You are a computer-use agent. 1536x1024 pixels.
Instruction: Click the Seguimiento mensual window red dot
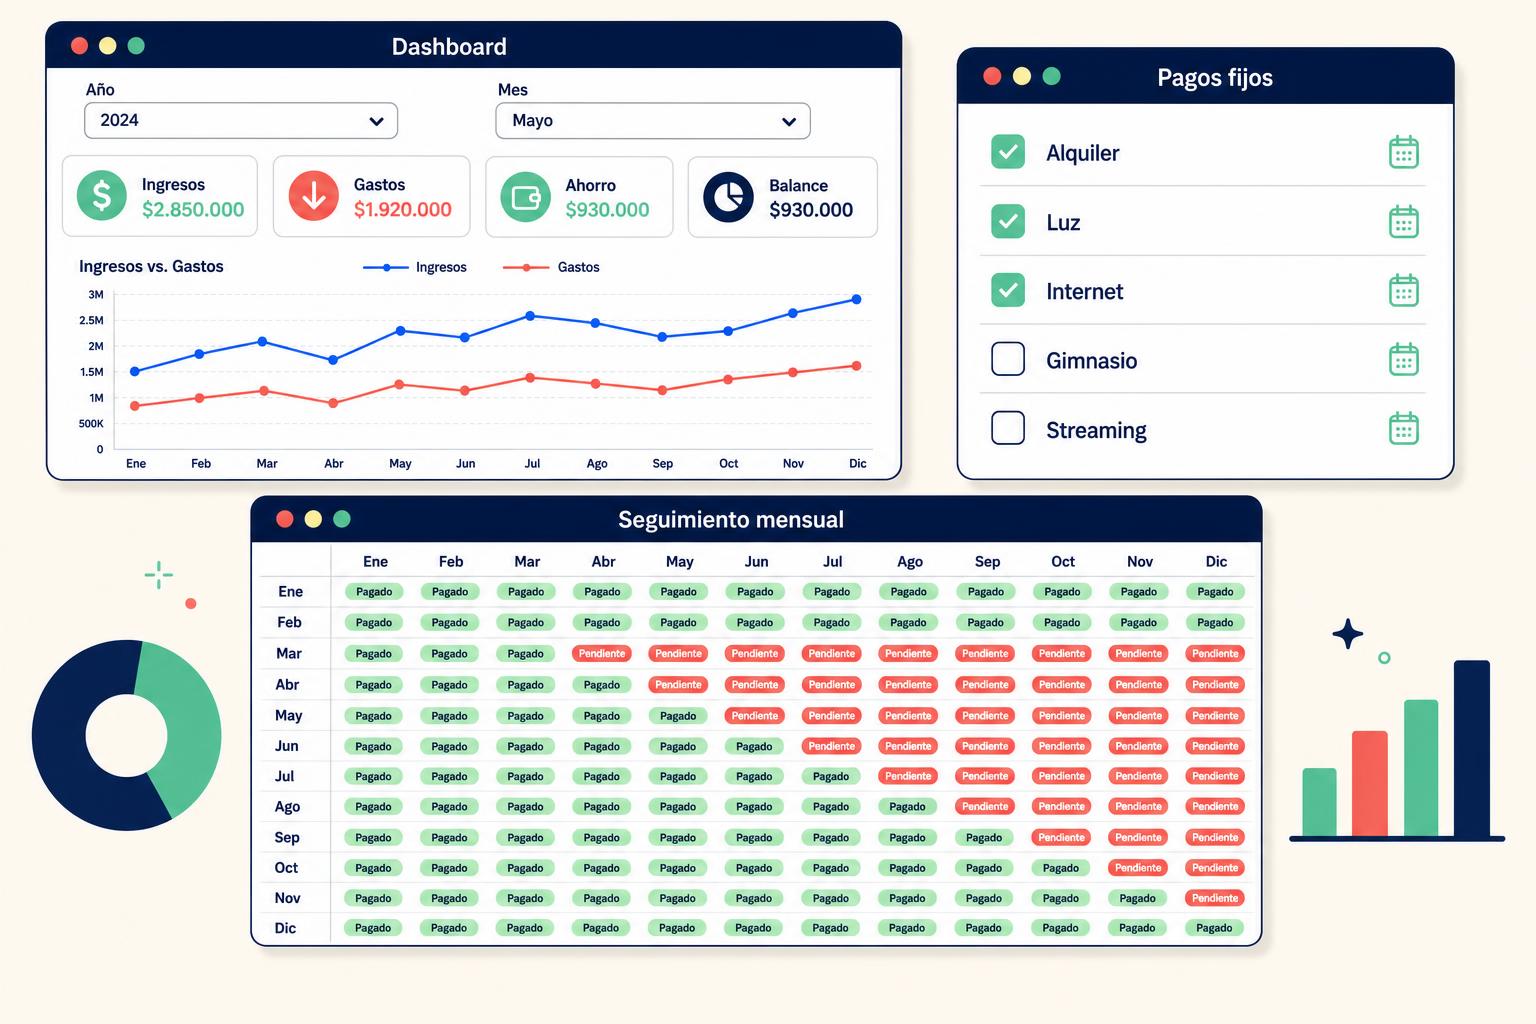pos(285,518)
